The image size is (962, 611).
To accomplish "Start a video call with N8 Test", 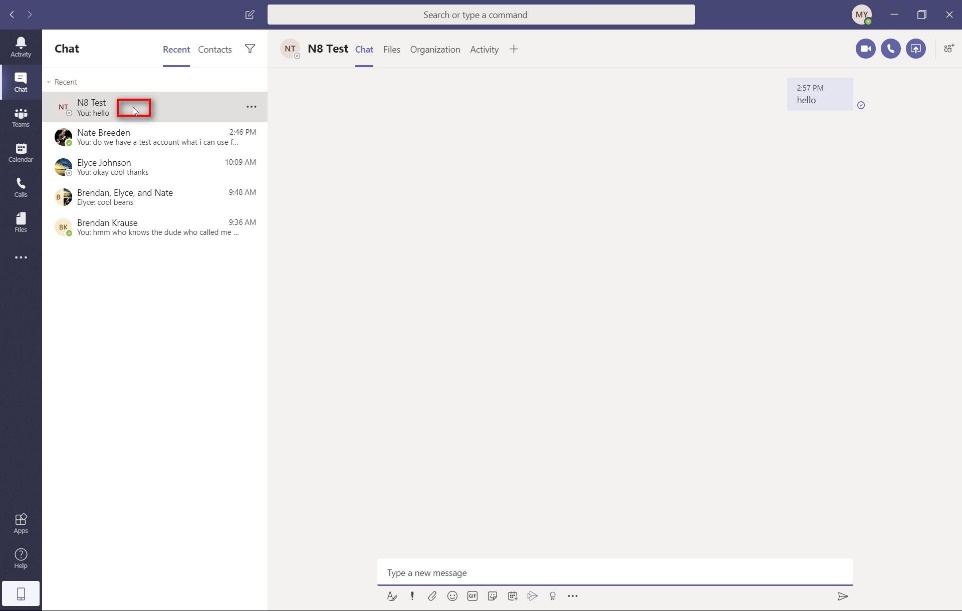I will click(866, 48).
